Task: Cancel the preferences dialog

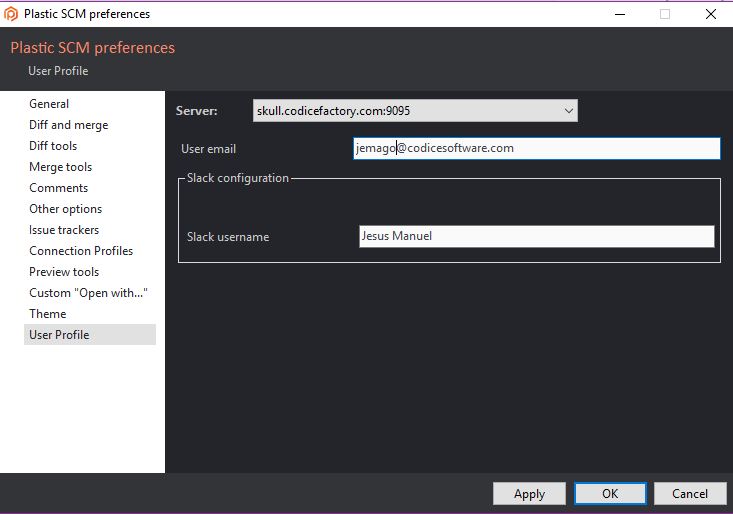Action: tap(690, 494)
